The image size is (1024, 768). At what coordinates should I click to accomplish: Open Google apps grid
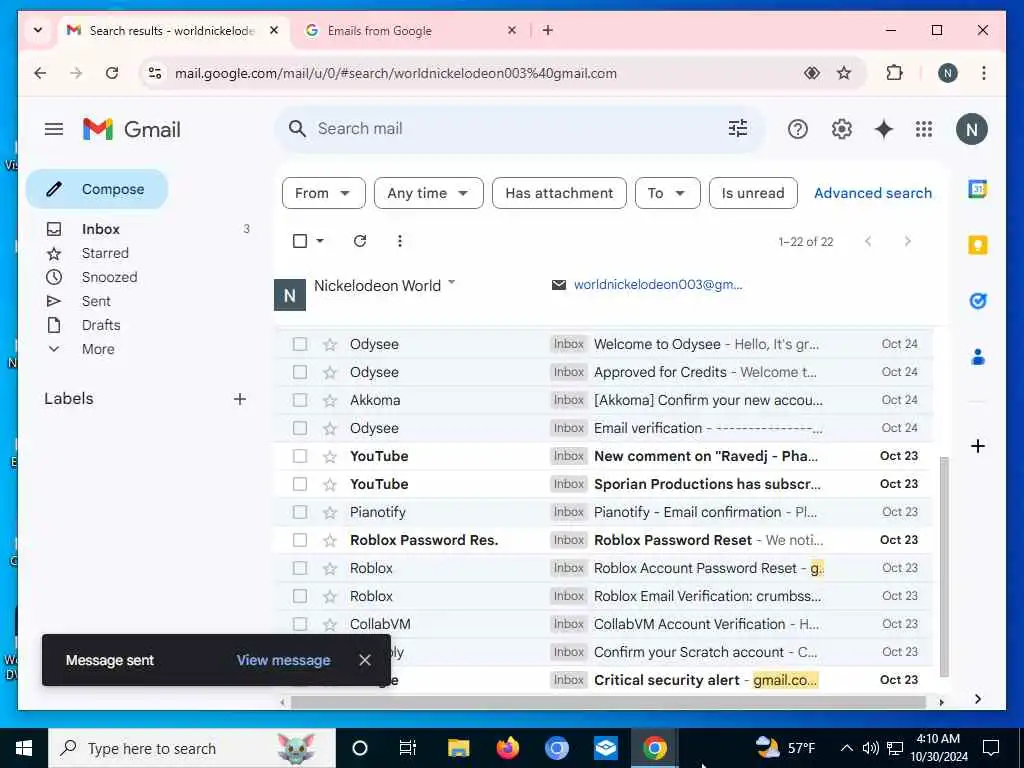(x=923, y=129)
